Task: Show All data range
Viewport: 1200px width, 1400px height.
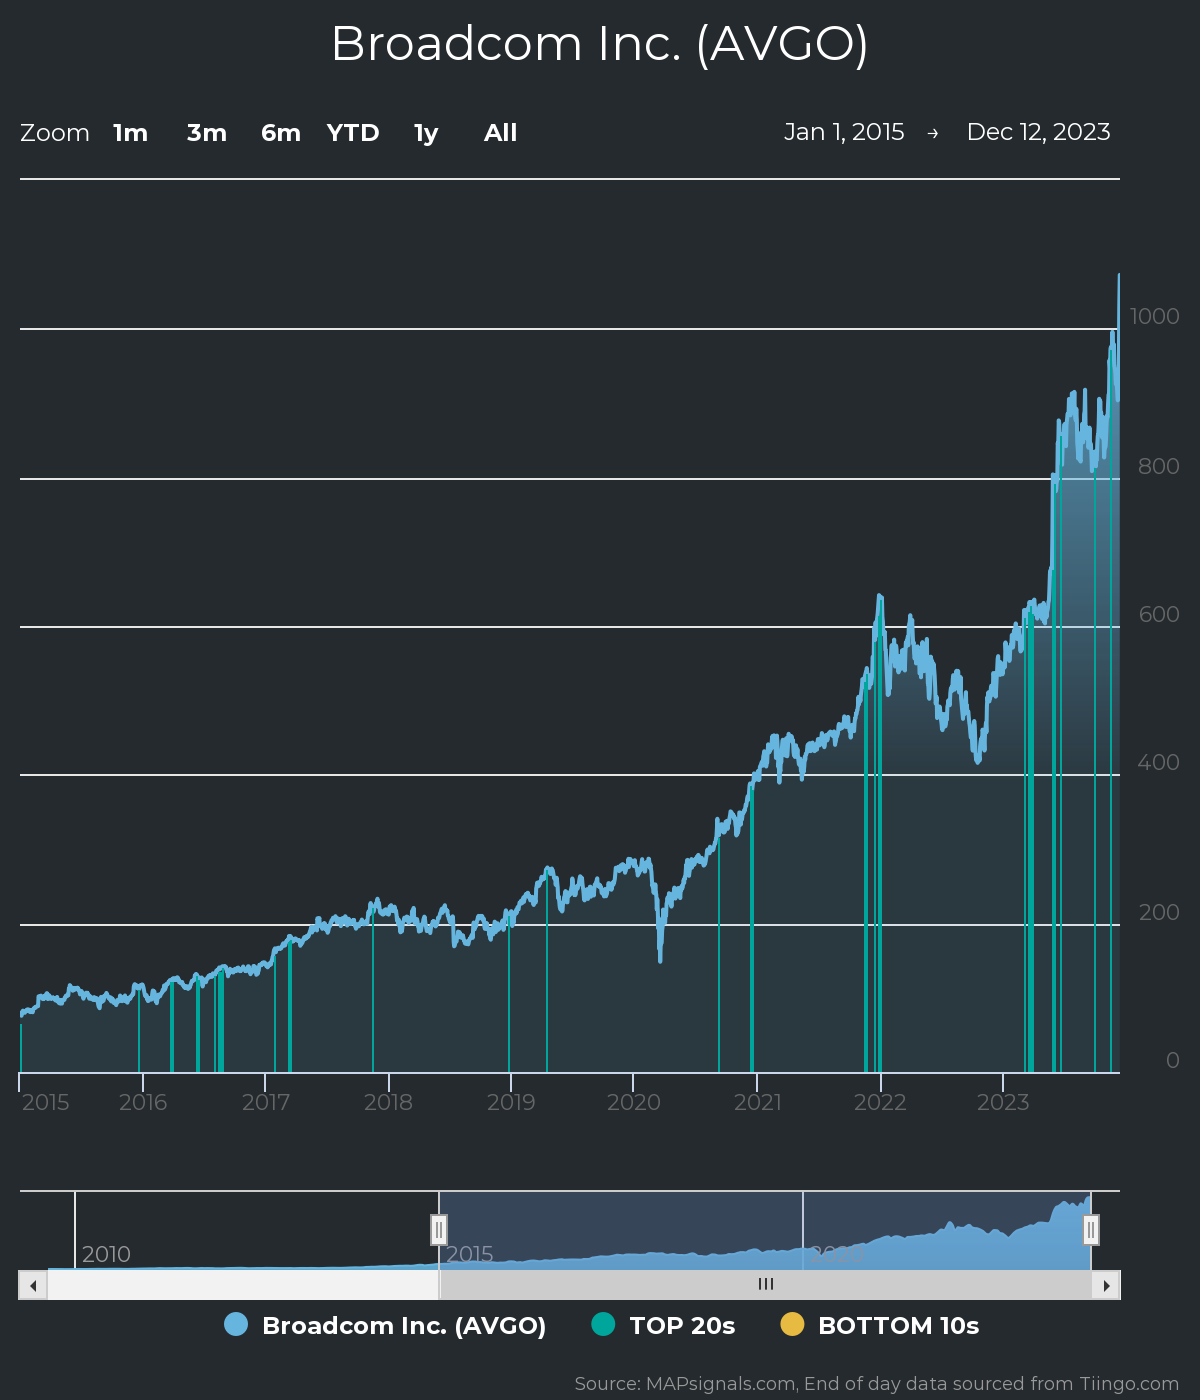Action: tap(500, 133)
